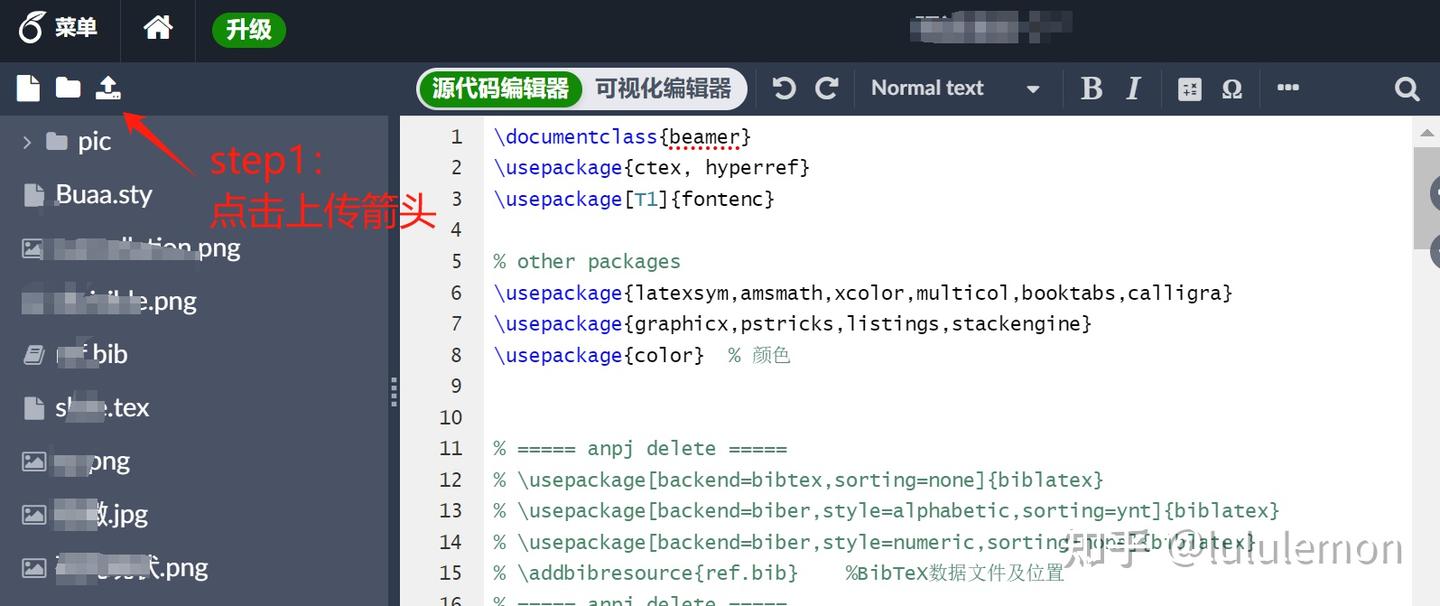Click the home icon in top bar

click(x=158, y=28)
